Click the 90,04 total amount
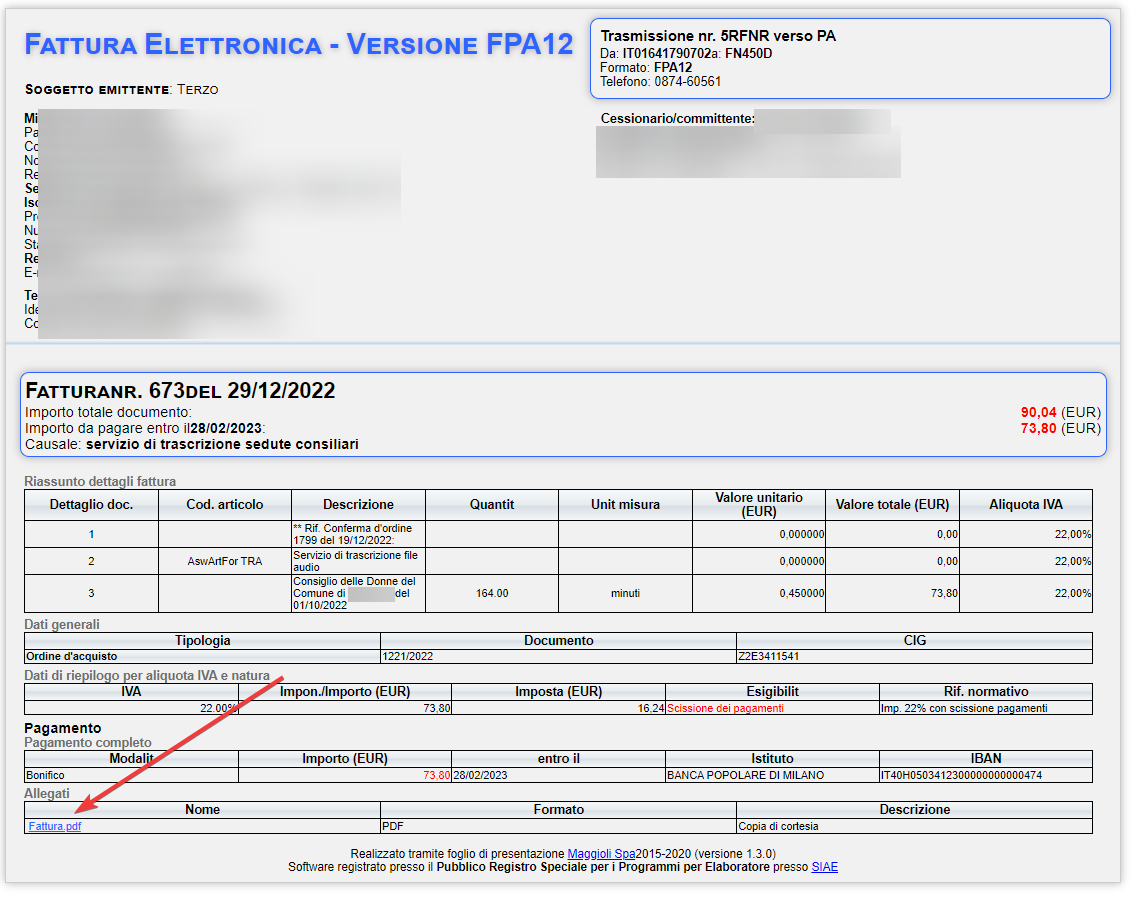 pos(1038,412)
